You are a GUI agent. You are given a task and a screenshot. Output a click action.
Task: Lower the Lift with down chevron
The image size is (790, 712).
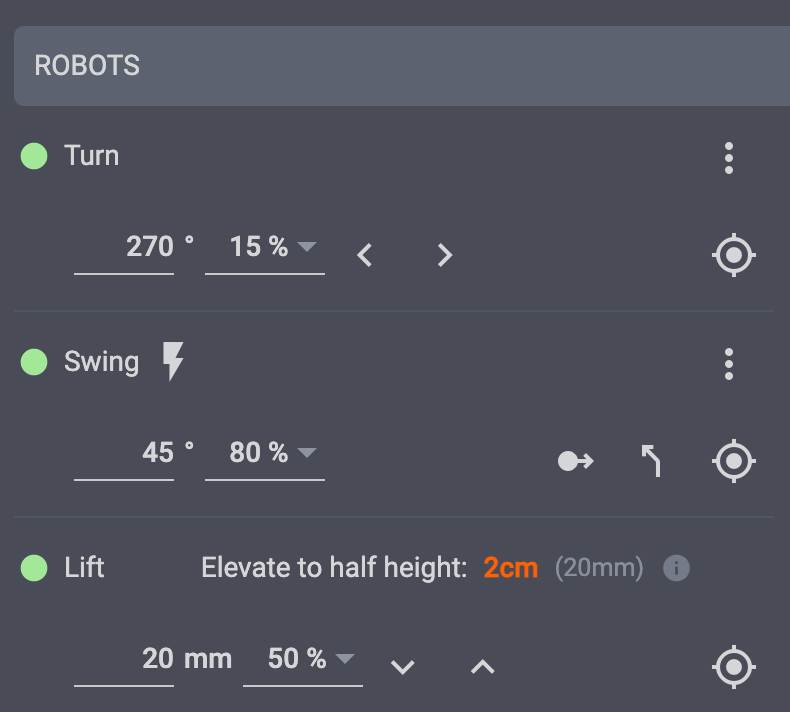pos(403,667)
